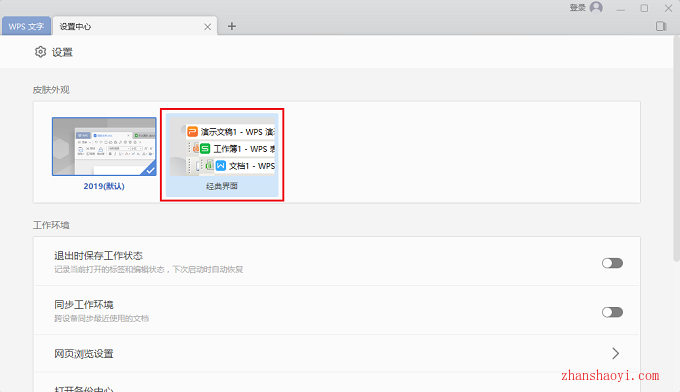Click the sidebar panel icon at top right
Viewport: 680px width, 392px height.
(x=661, y=26)
